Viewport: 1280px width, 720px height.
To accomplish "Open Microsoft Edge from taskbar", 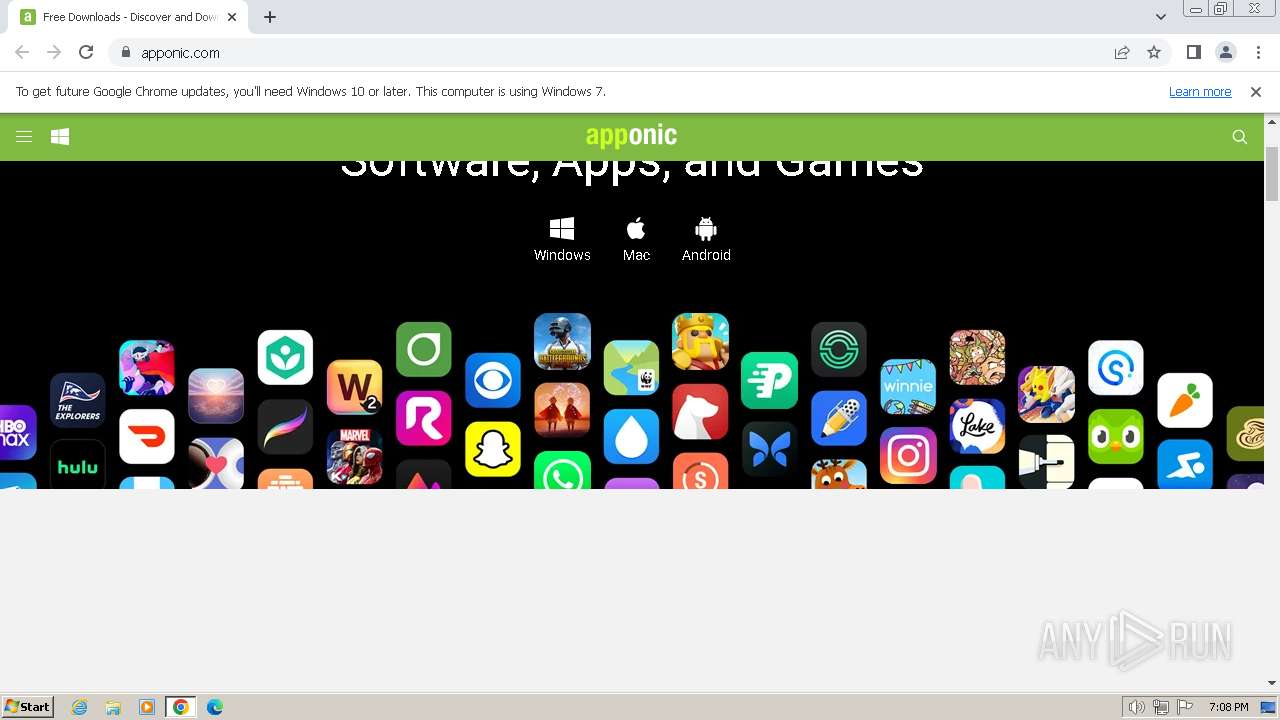I will coord(214,707).
